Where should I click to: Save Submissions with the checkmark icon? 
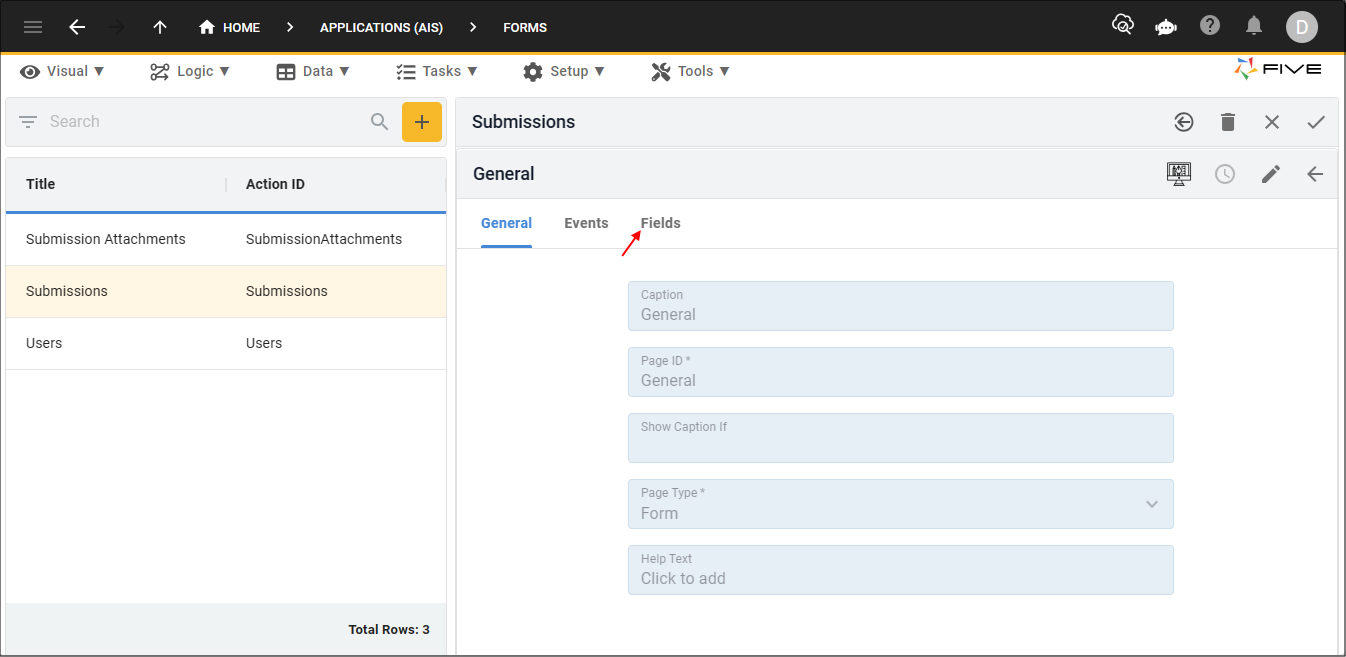click(1316, 122)
